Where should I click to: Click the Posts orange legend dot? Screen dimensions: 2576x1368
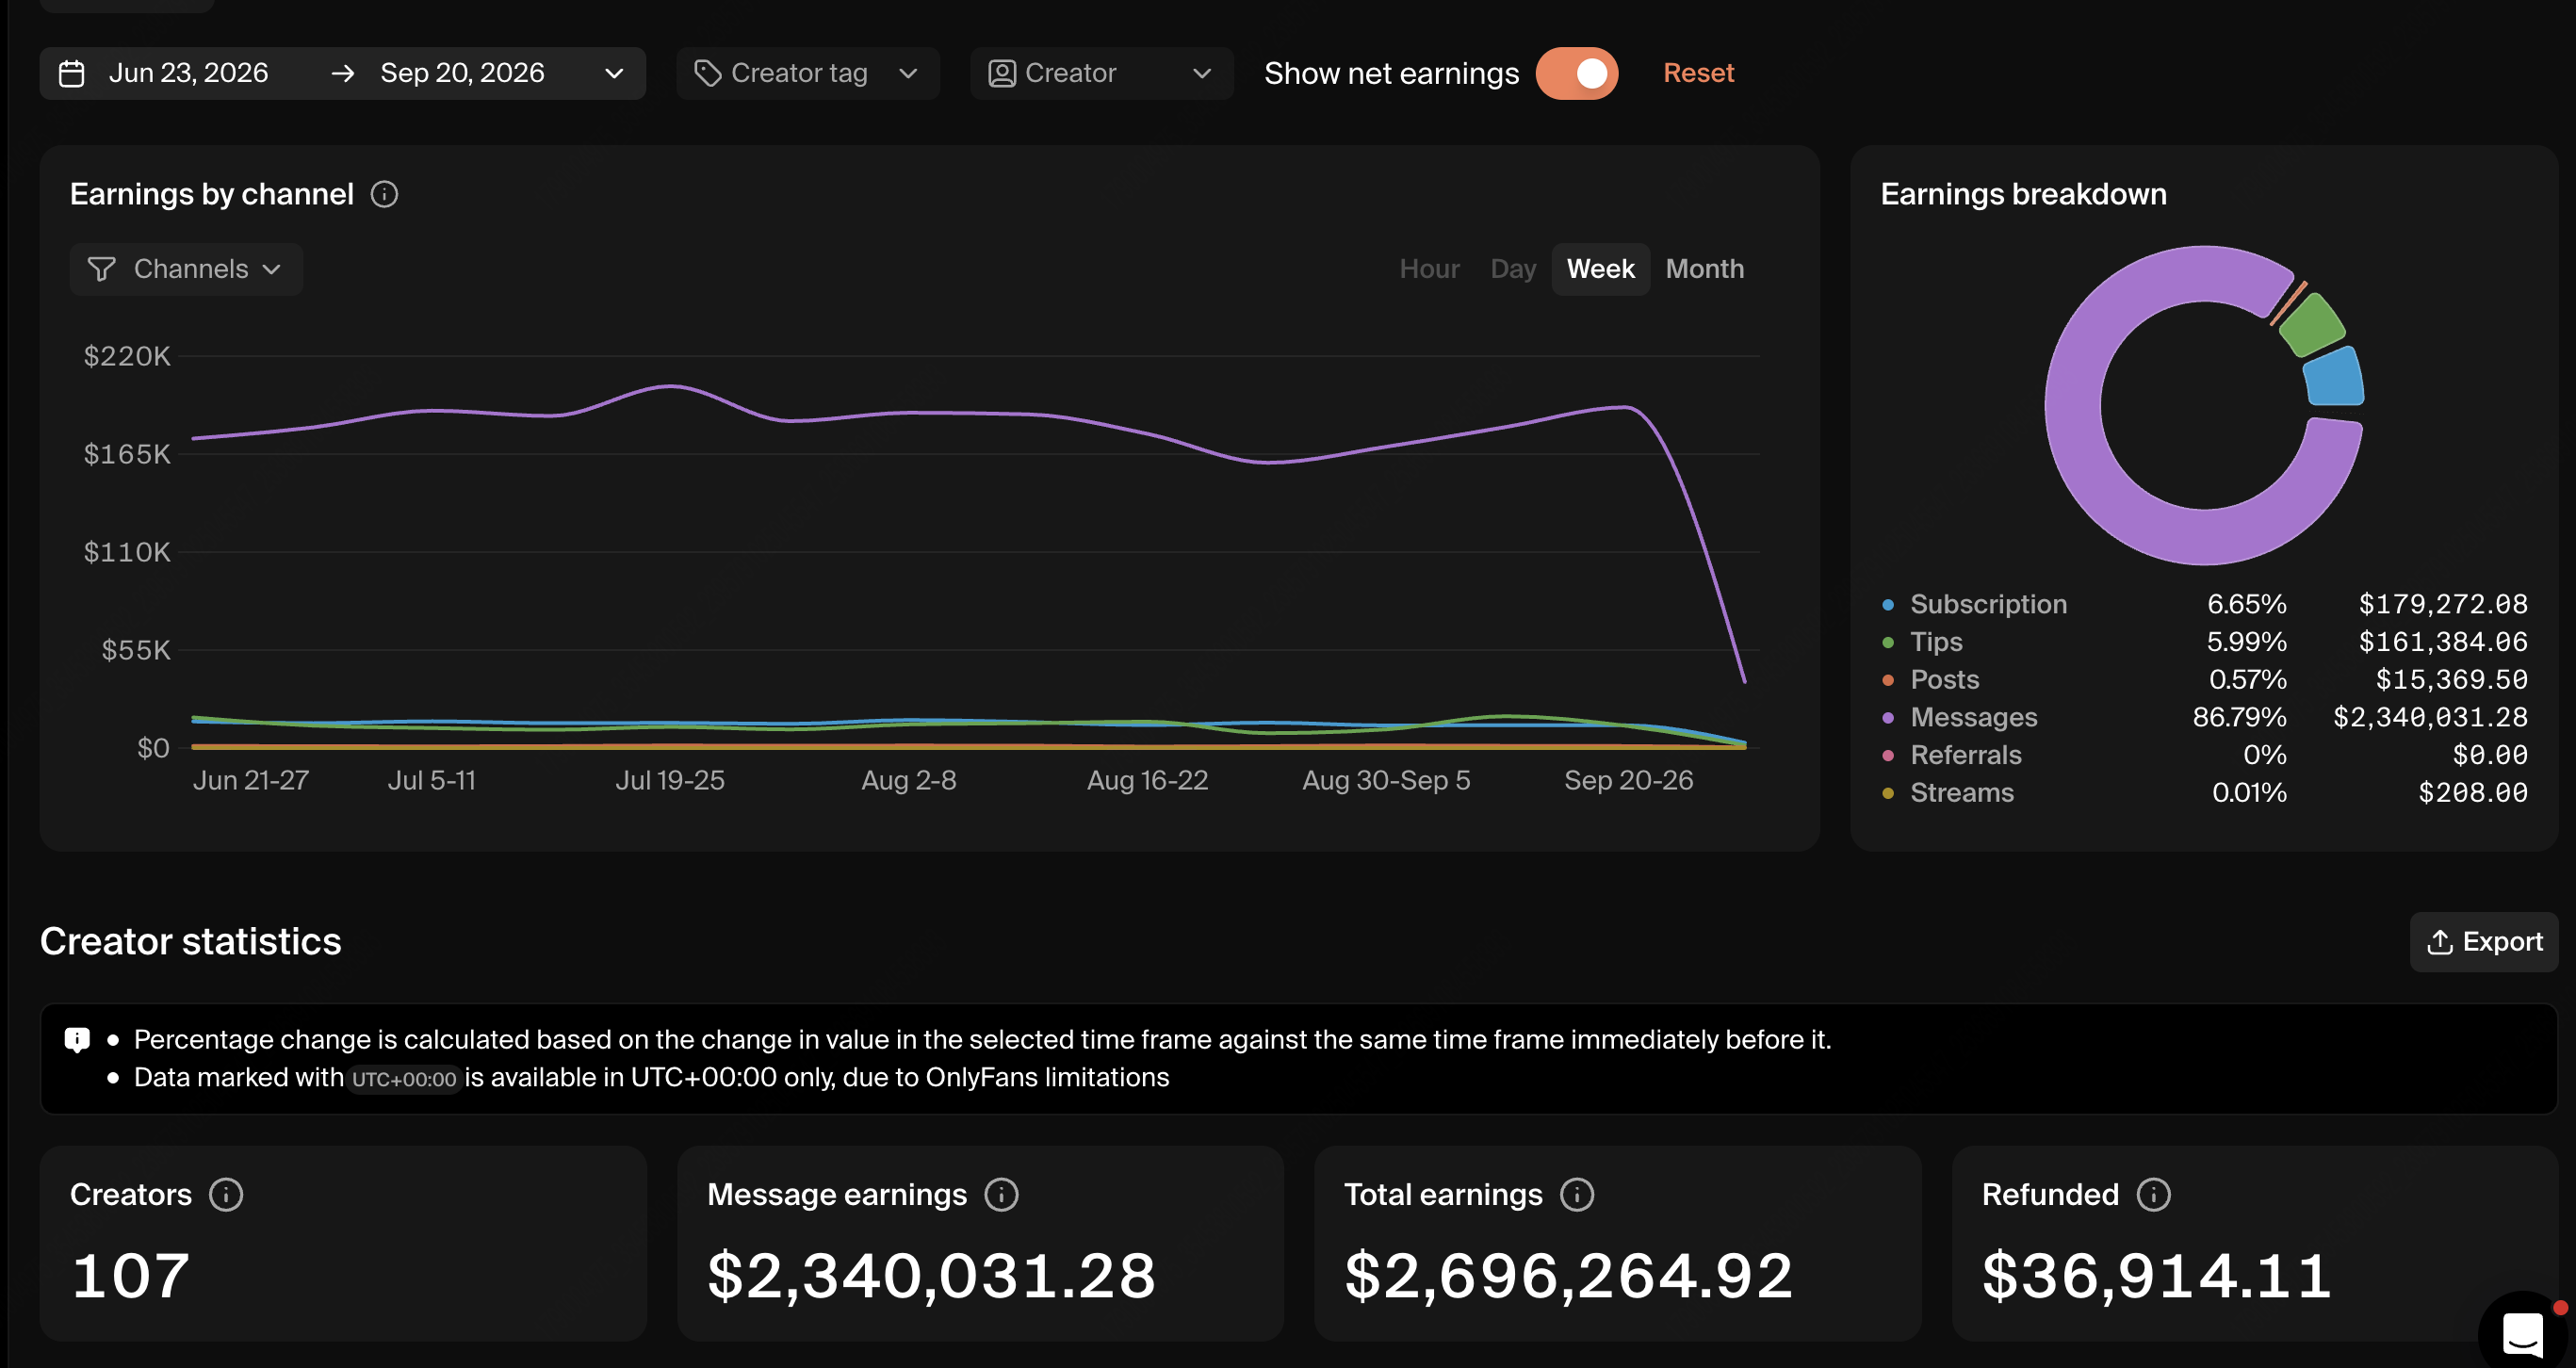point(1888,680)
